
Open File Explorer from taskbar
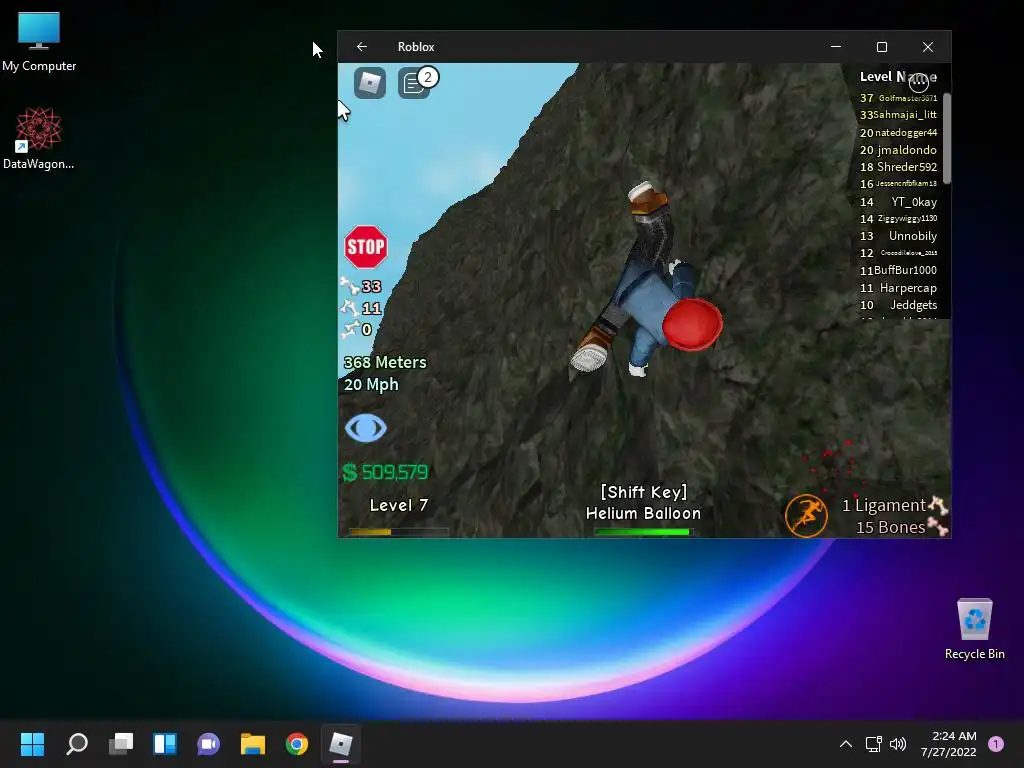(x=253, y=744)
